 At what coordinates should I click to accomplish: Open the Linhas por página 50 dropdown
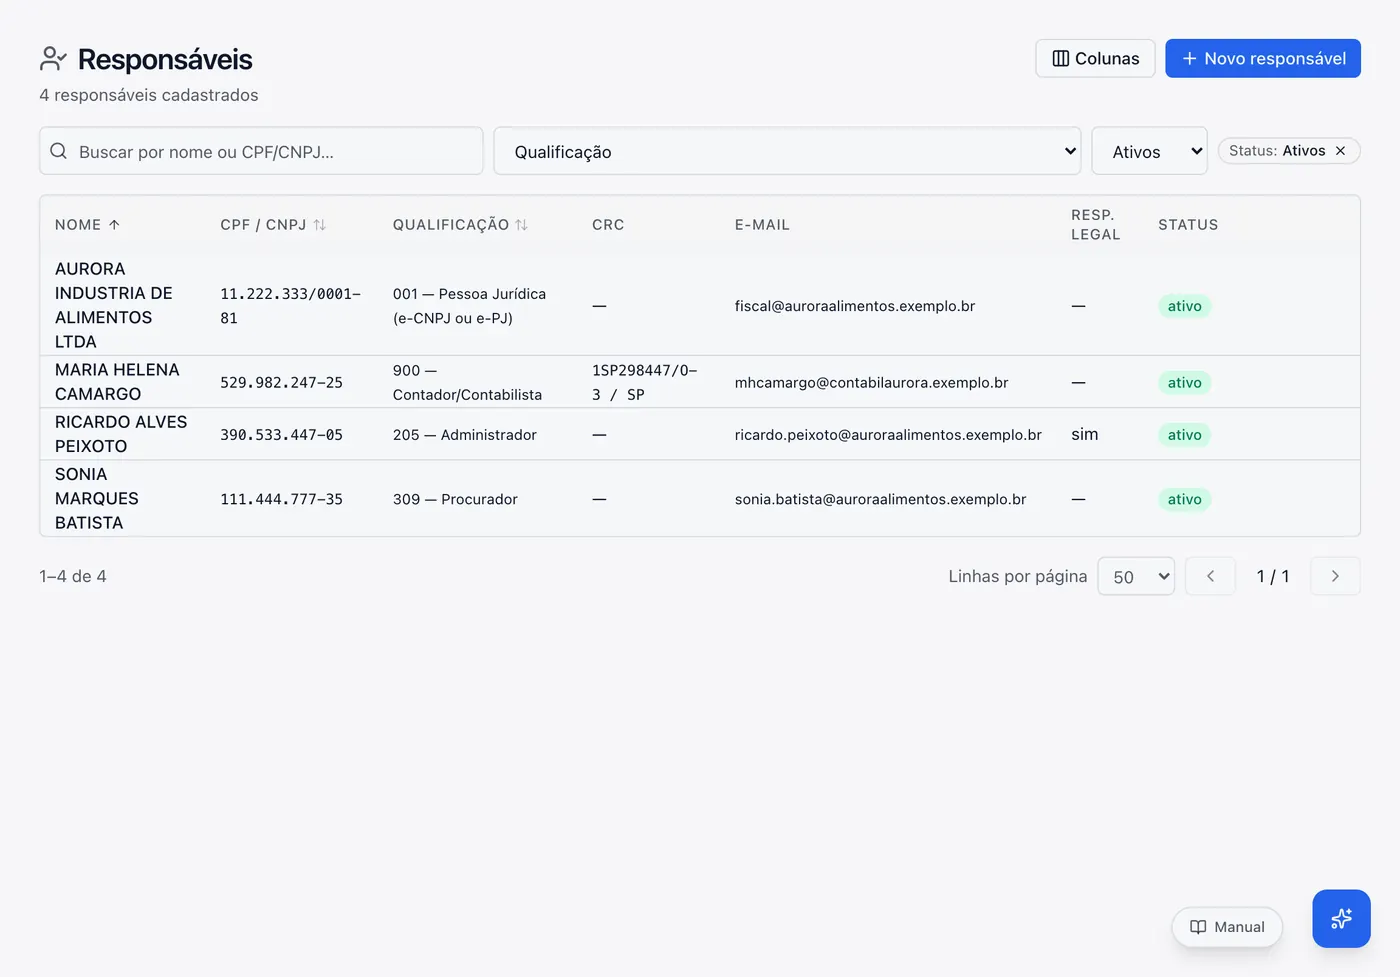tap(1136, 576)
